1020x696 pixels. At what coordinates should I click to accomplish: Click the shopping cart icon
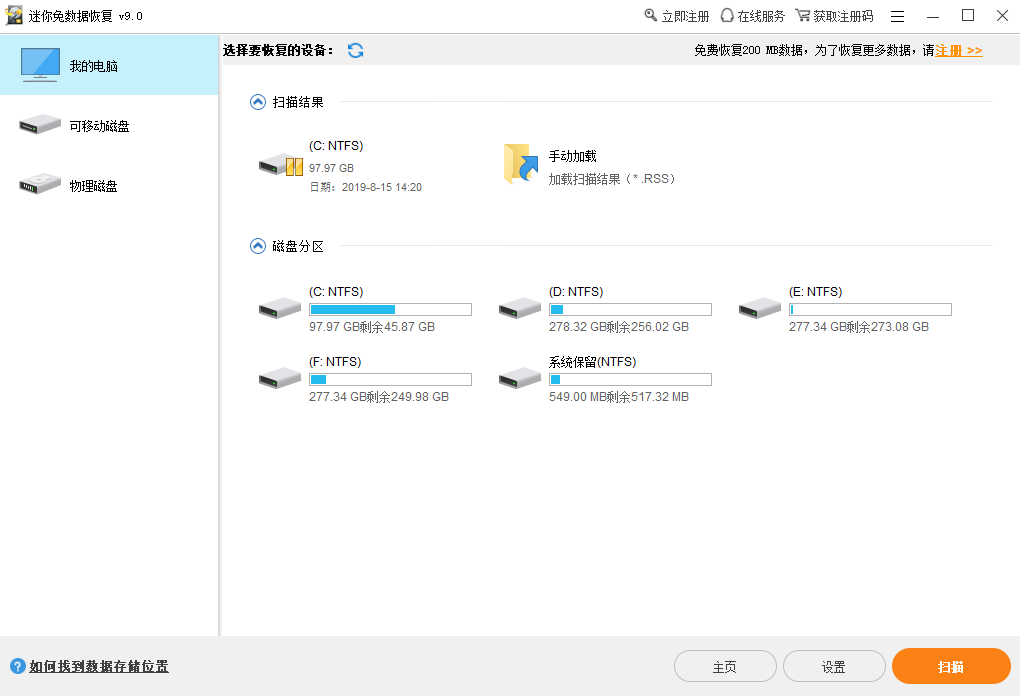tap(803, 15)
